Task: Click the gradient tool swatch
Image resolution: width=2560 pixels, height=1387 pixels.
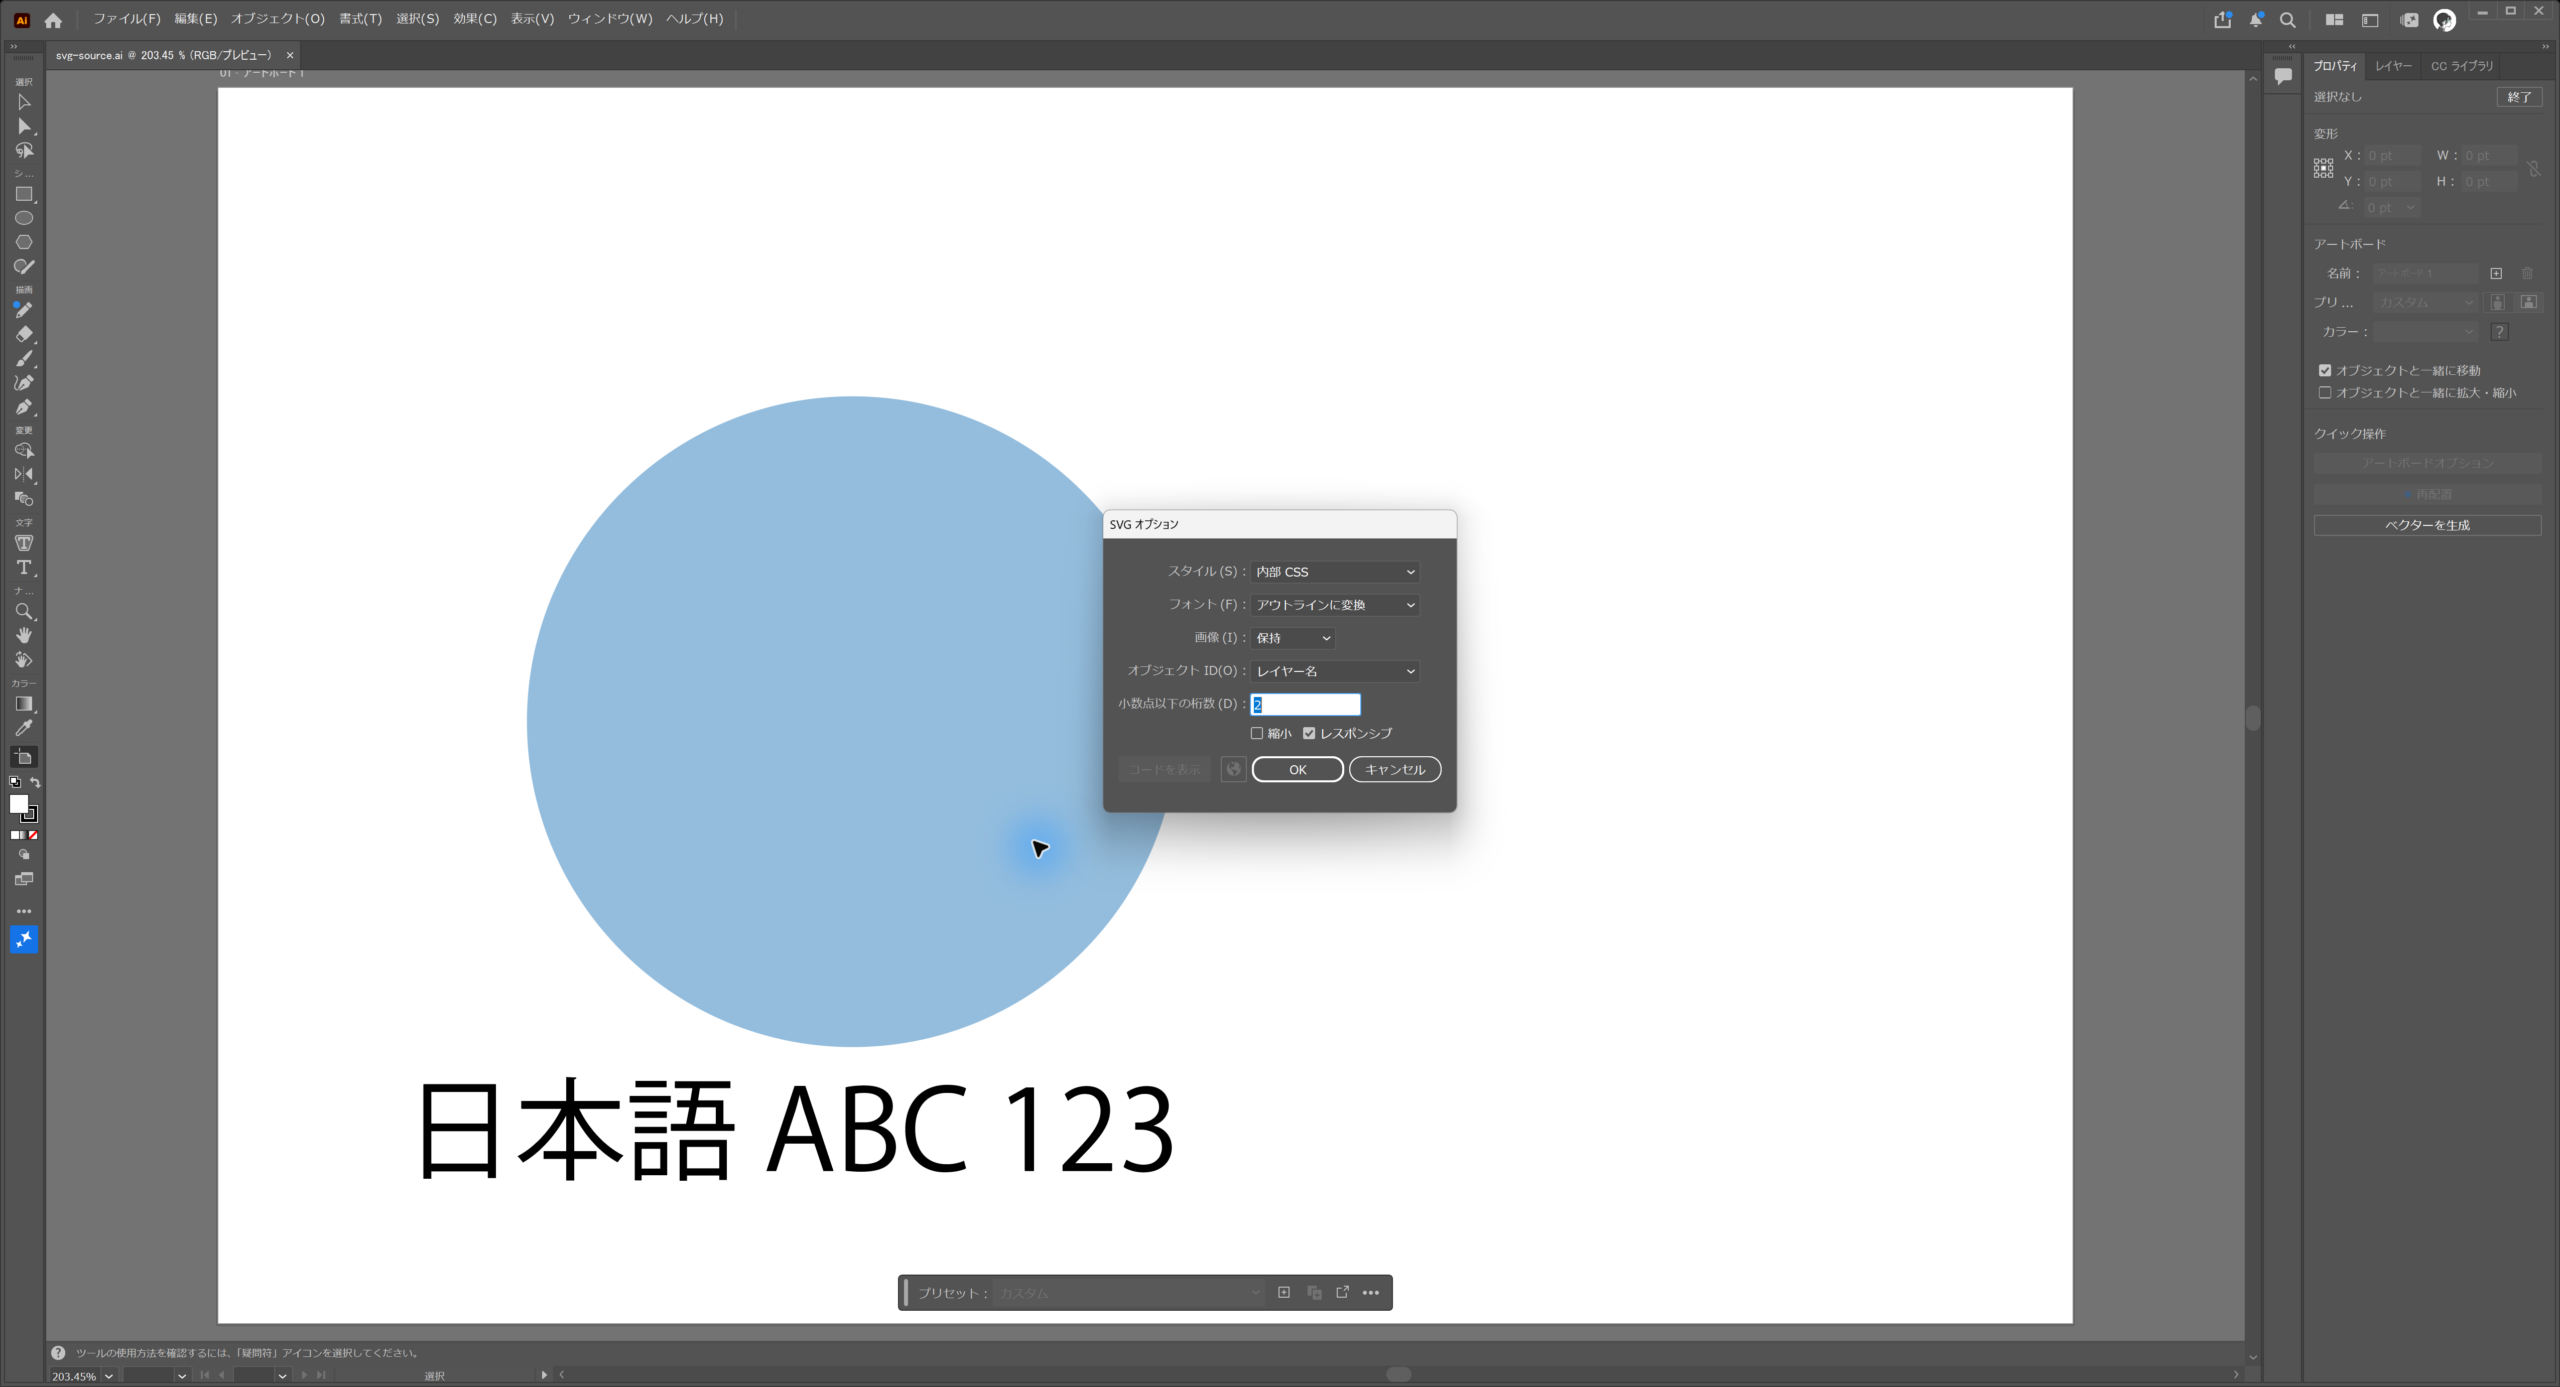Action: 24,704
